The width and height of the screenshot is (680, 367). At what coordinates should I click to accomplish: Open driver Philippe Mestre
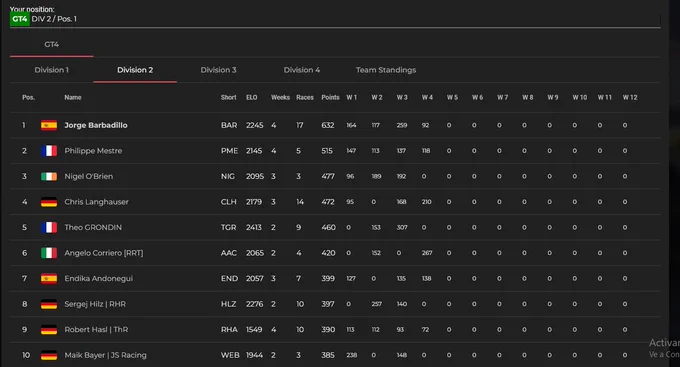coord(93,151)
